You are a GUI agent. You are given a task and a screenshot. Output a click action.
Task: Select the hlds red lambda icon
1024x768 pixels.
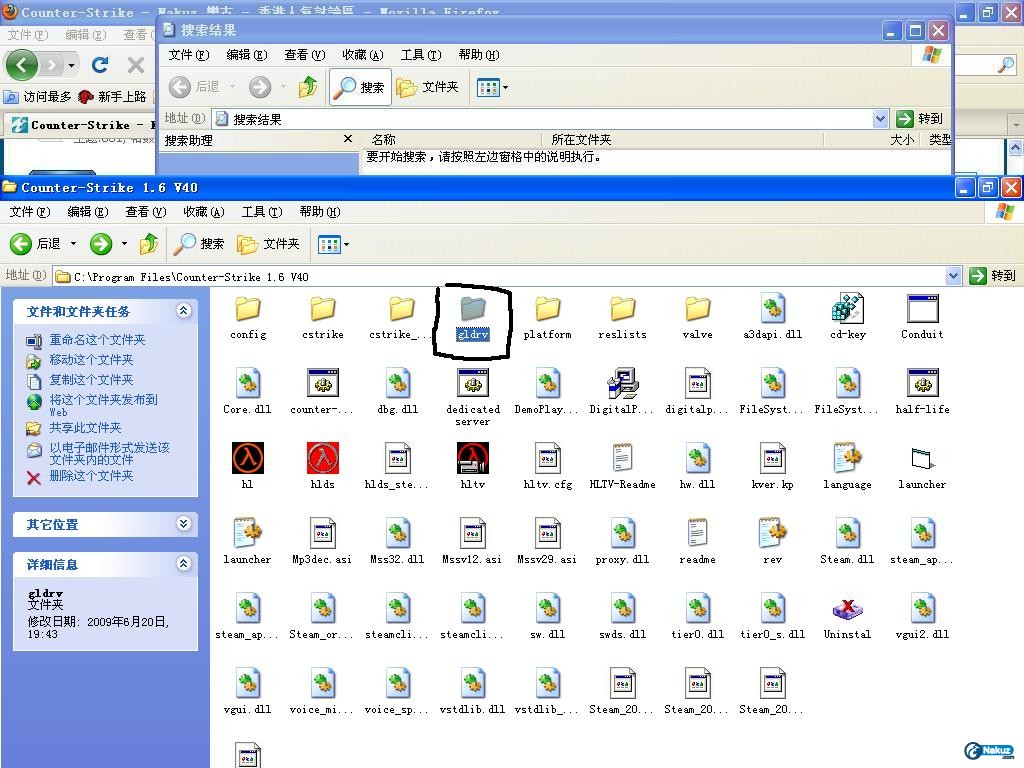[x=322, y=459]
